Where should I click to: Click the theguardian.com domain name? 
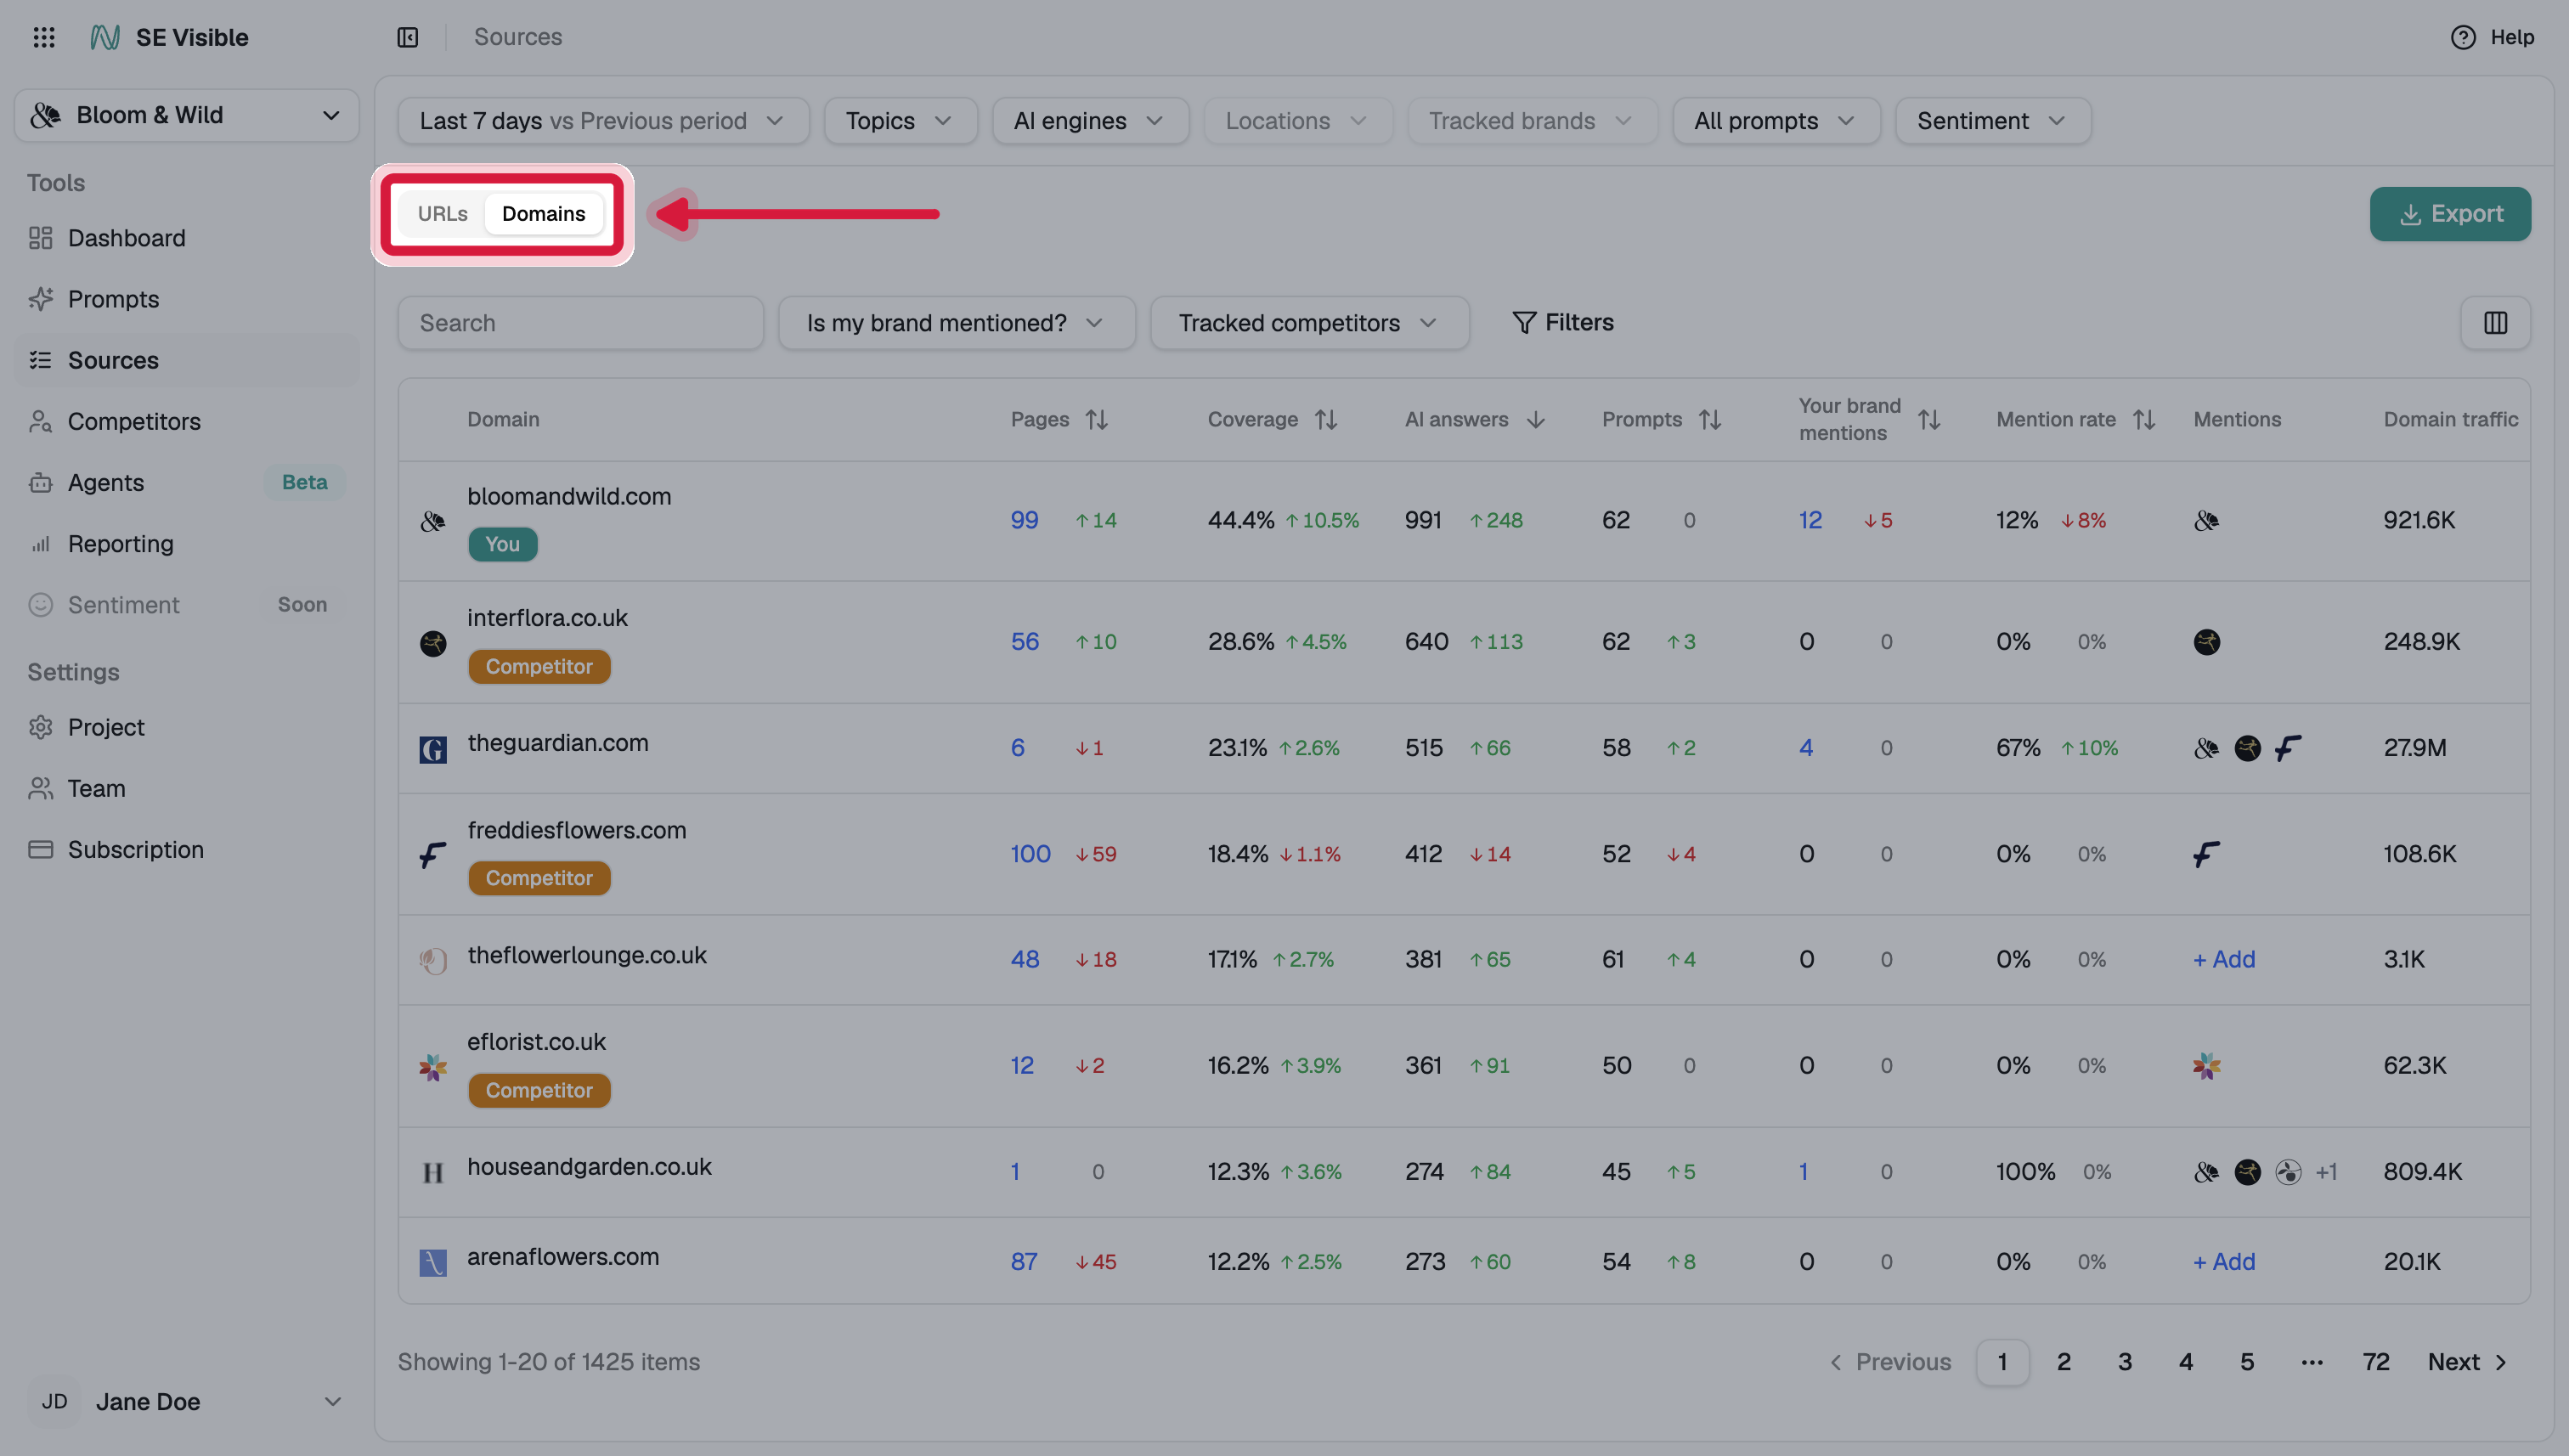click(x=558, y=743)
